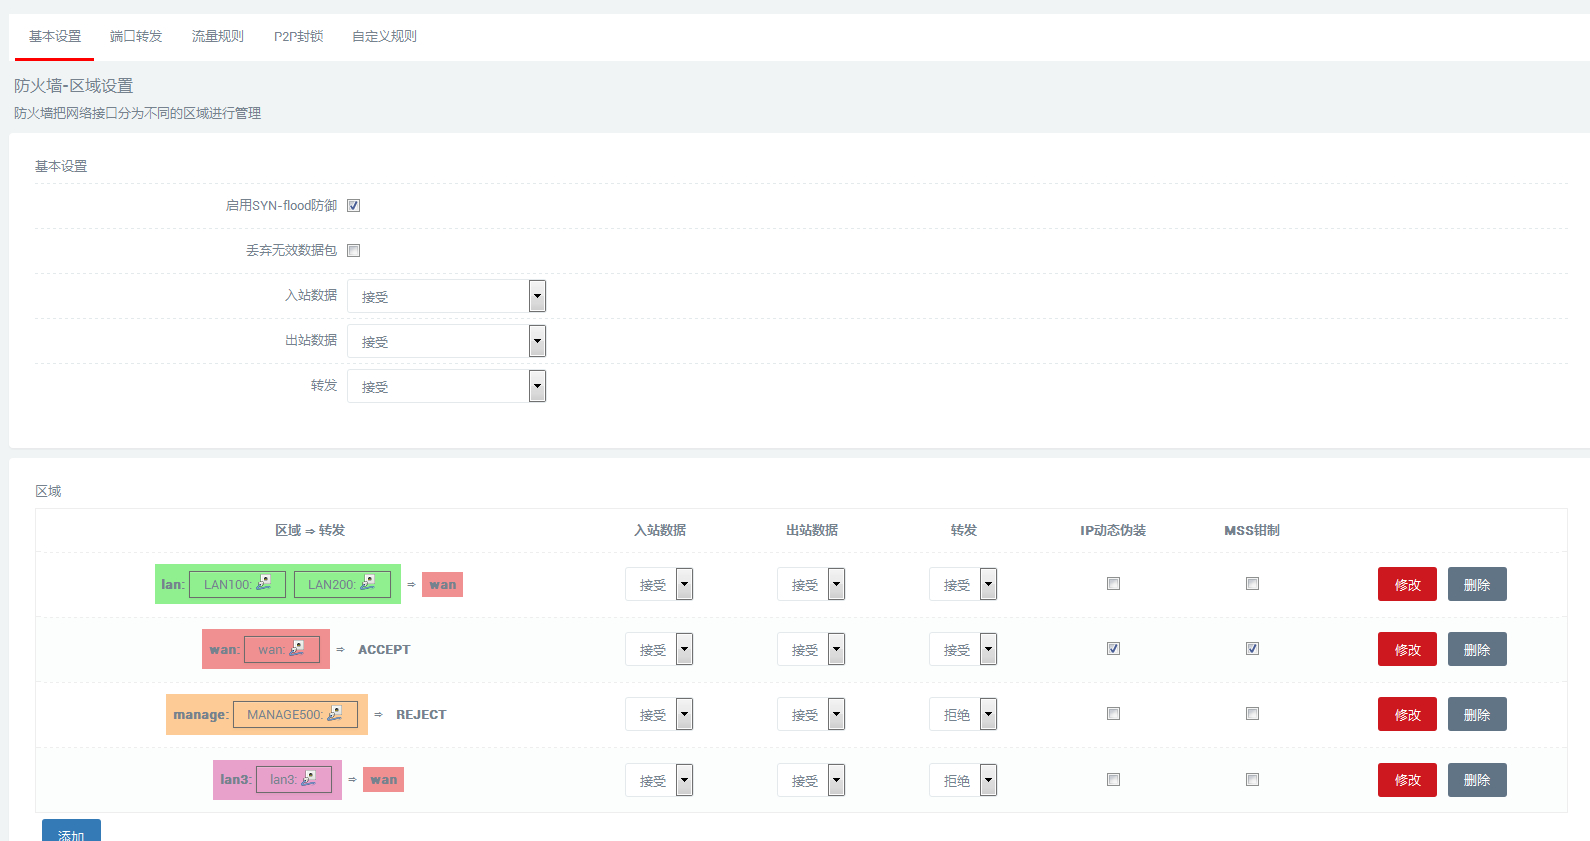Open manage zone 转发 dropdown
This screenshot has width=1590, height=841.
coord(963,714)
